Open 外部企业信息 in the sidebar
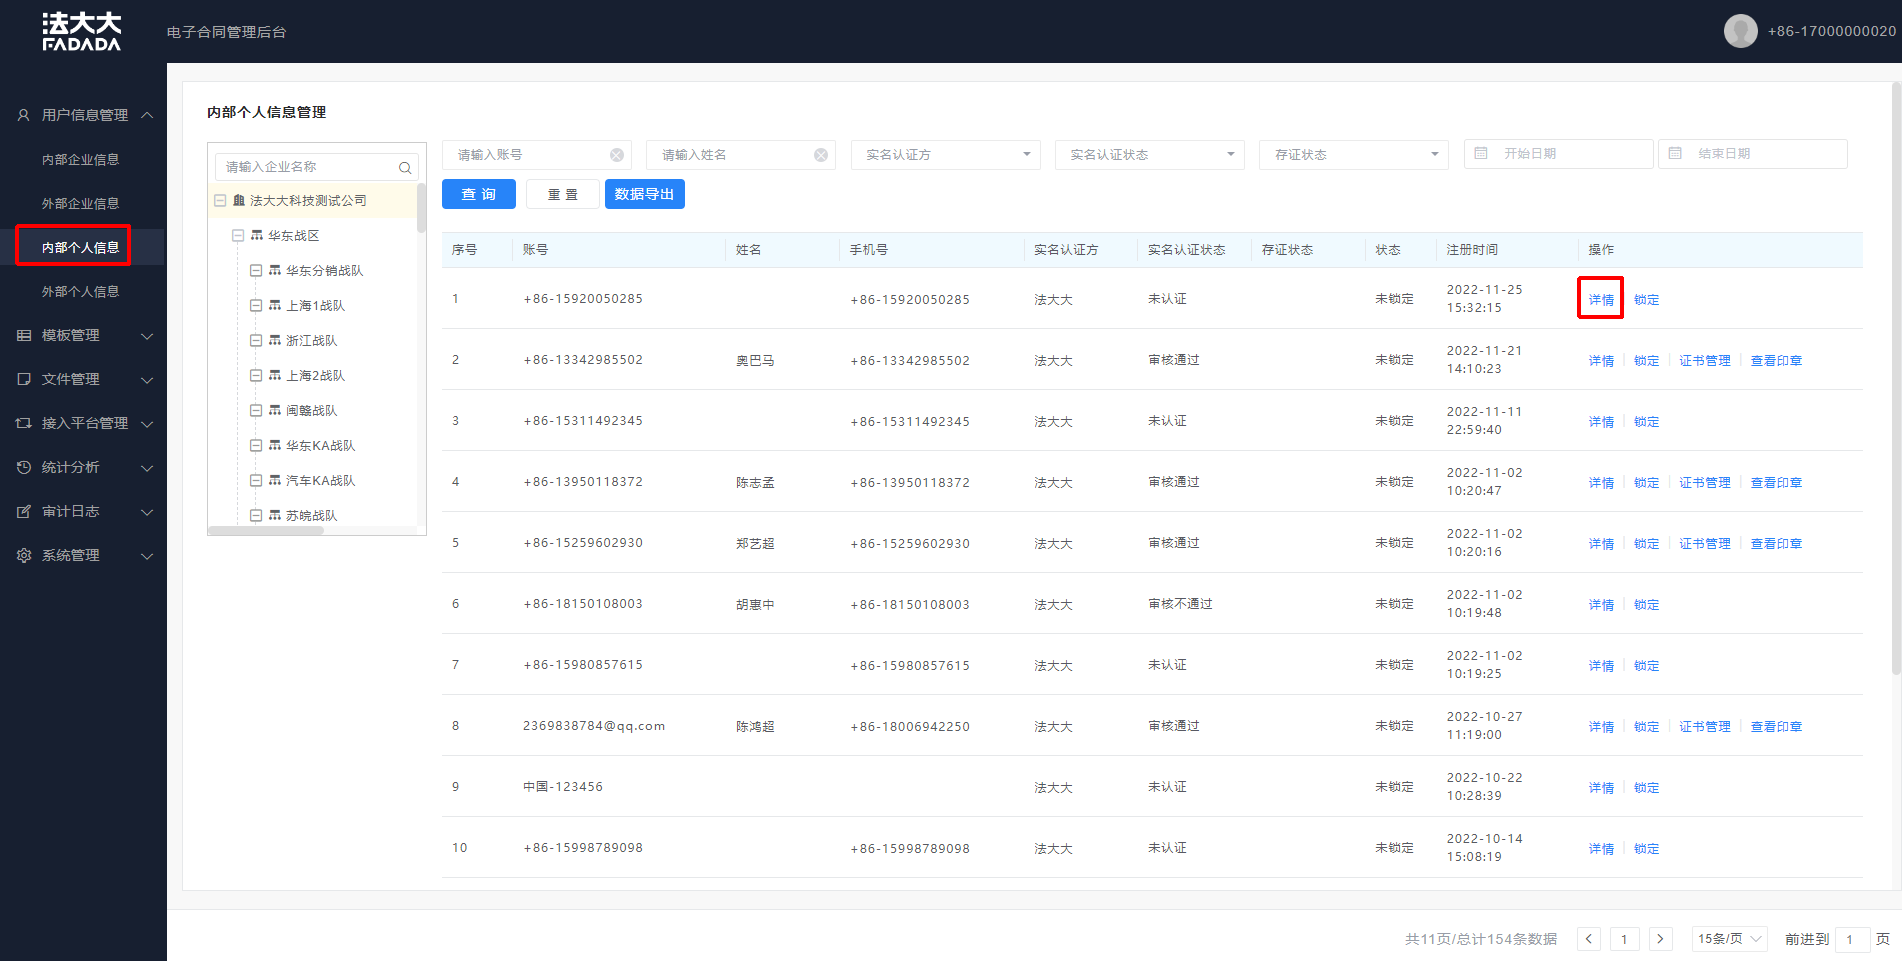The height and width of the screenshot is (961, 1902). (80, 204)
